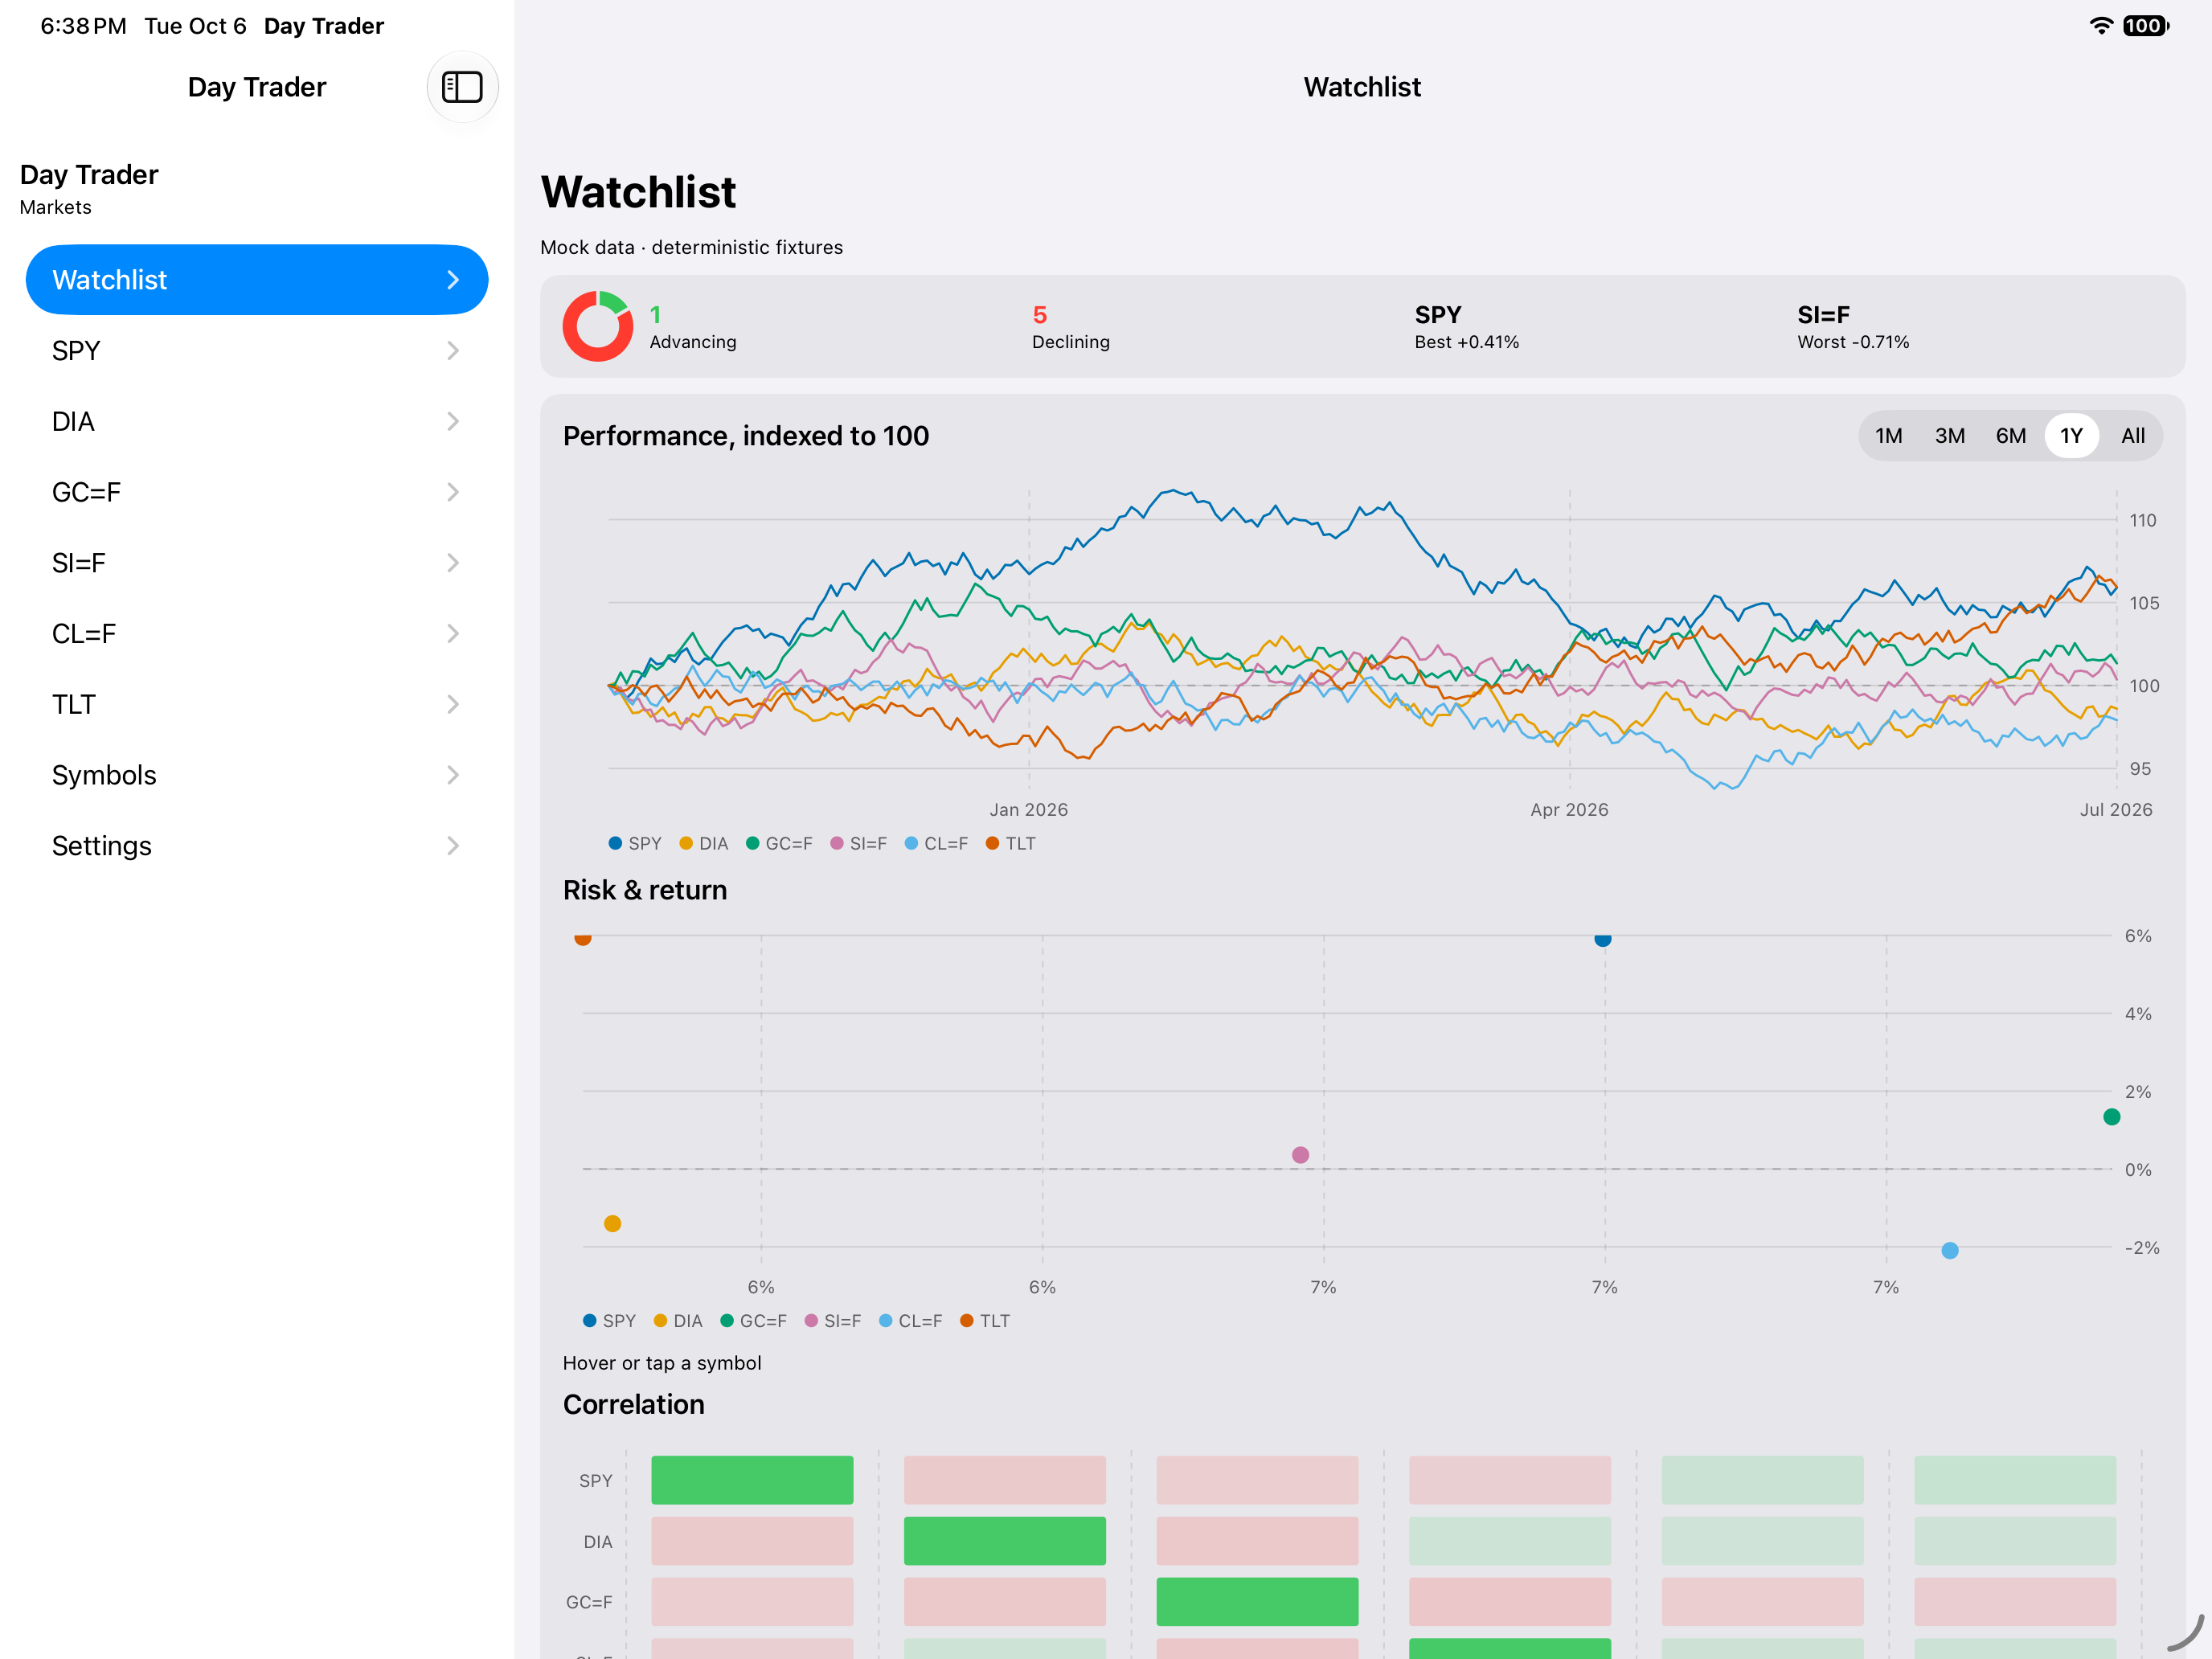The height and width of the screenshot is (1659, 2212).
Task: Open the Watchlist sidebar item
Action: point(257,280)
